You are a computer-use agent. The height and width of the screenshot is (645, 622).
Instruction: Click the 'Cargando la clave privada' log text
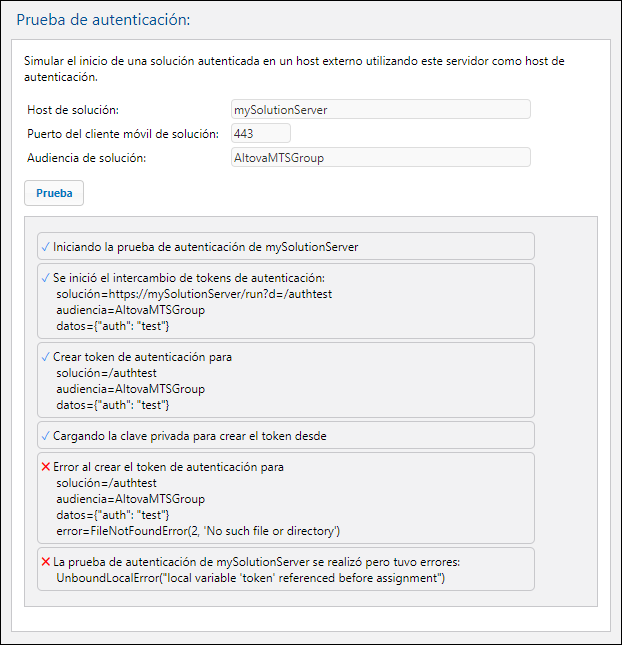coord(190,435)
